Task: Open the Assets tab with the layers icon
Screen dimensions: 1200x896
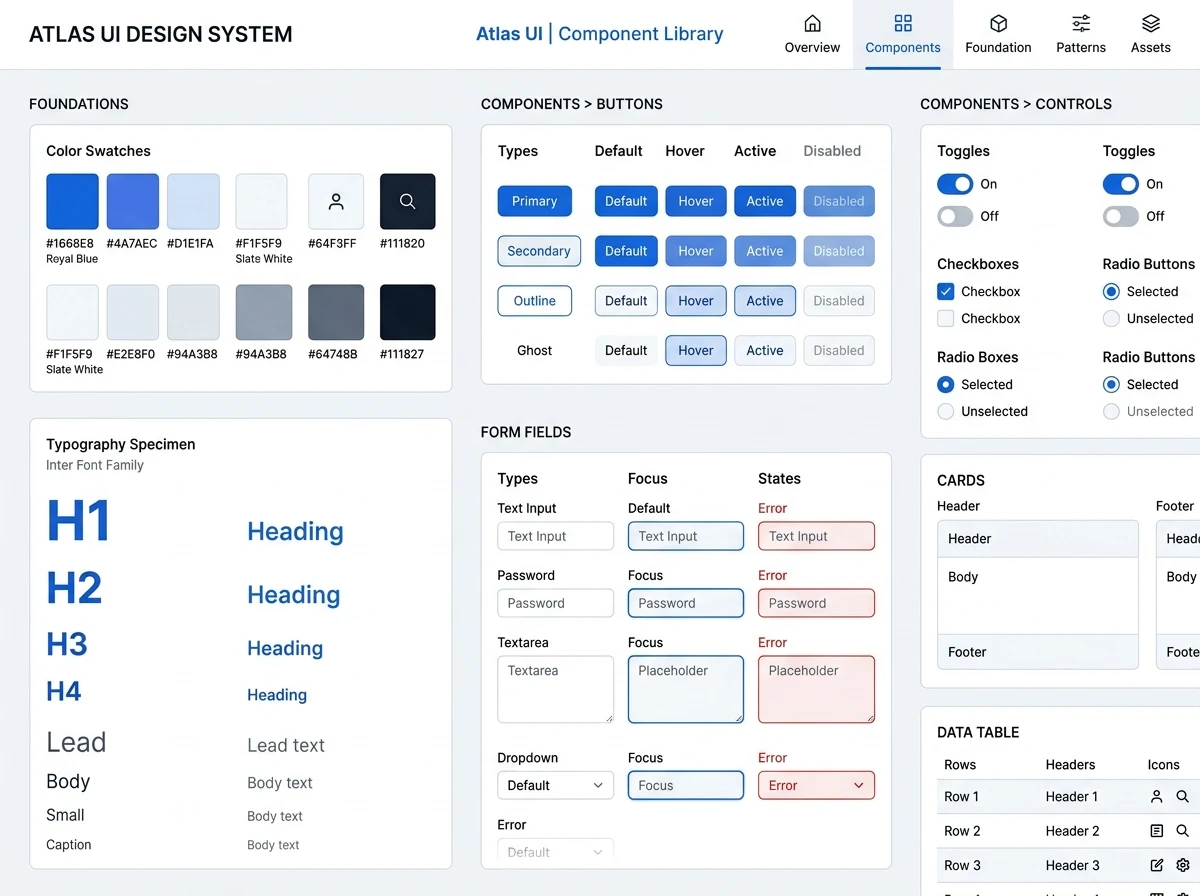Action: pyautogui.click(x=1151, y=34)
